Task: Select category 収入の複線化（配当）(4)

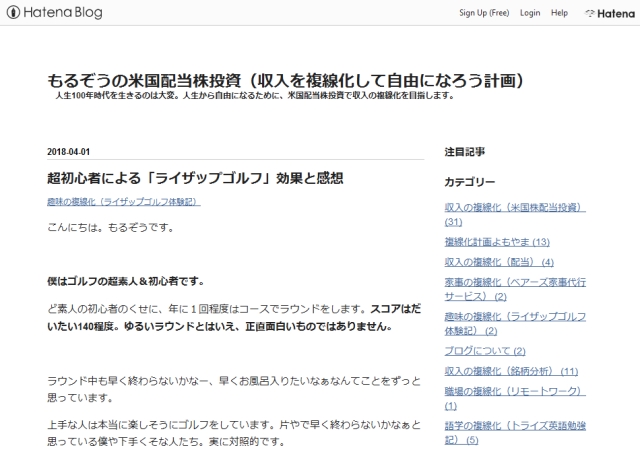Action: [499, 262]
